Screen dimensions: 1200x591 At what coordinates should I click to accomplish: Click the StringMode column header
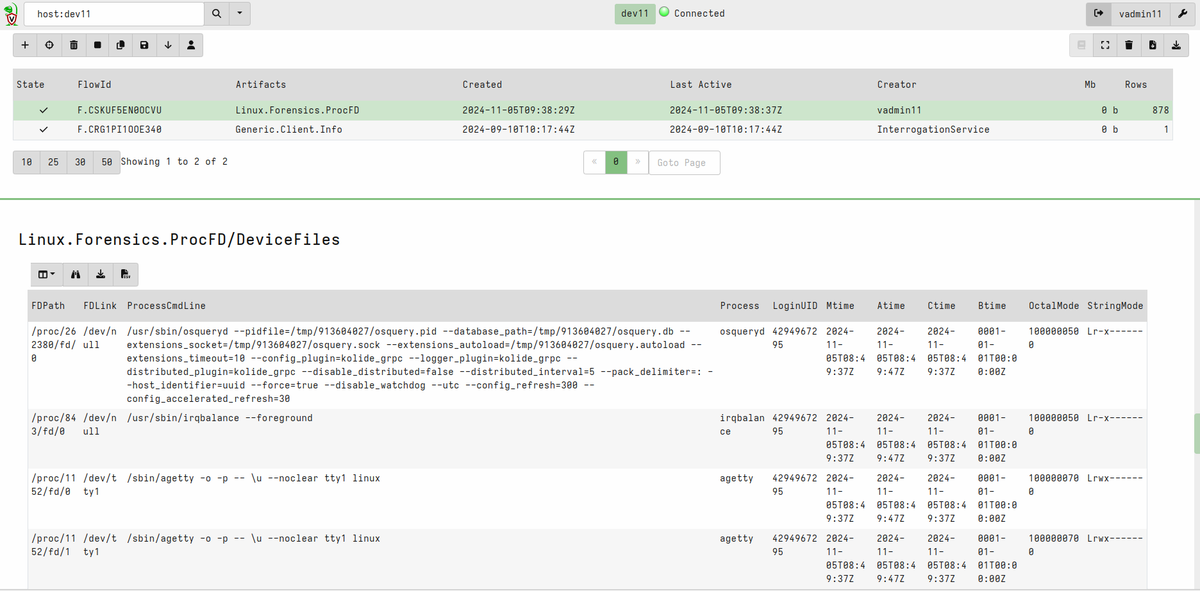tap(1115, 305)
